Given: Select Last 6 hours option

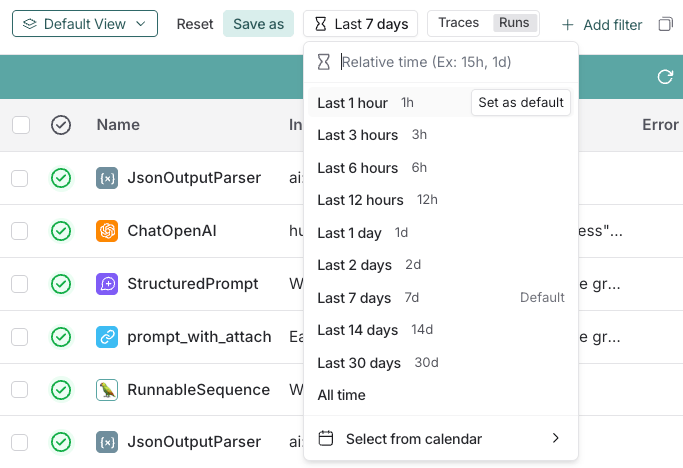Looking at the screenshot, I should (441, 168).
